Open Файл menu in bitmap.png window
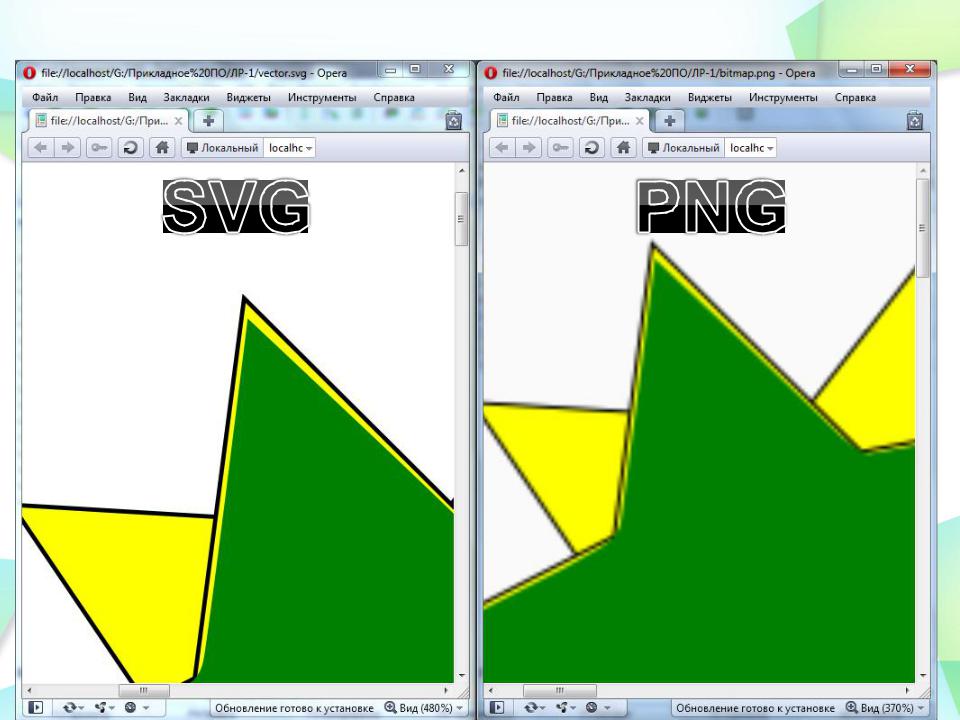Viewport: 960px width, 720px height. (506, 97)
